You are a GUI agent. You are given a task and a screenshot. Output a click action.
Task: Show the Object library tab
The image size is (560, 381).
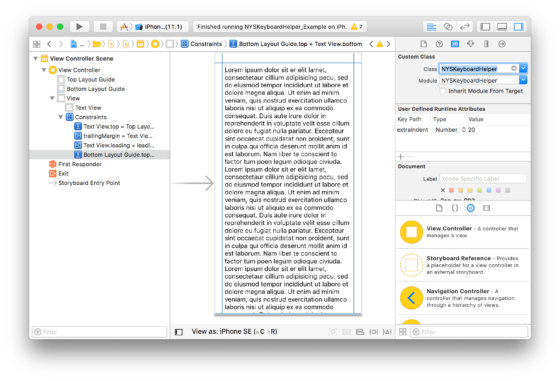(x=470, y=208)
